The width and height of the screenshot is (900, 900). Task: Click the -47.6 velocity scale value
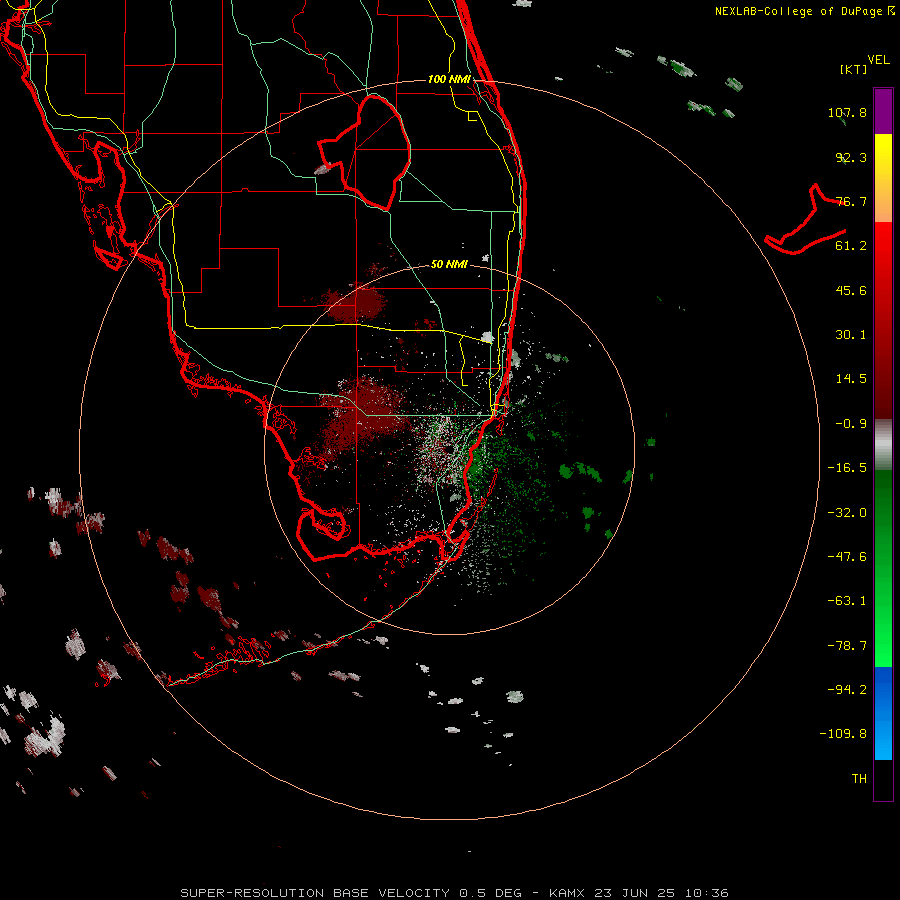point(847,557)
